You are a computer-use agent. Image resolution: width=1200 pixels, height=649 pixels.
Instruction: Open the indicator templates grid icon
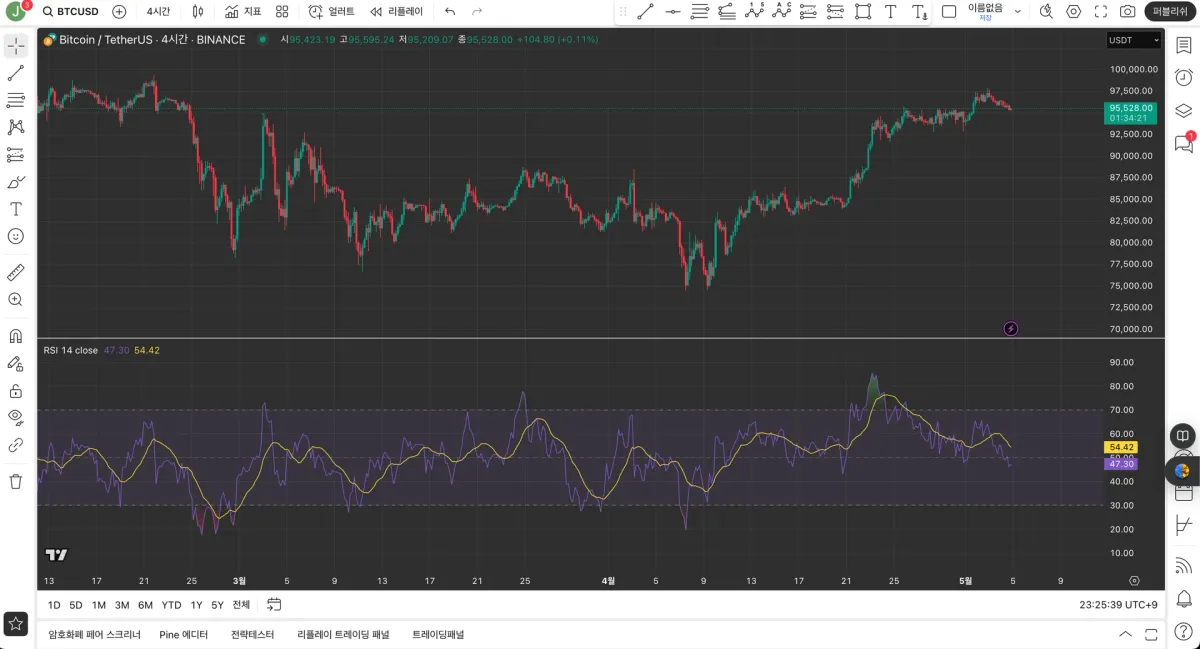(x=282, y=12)
